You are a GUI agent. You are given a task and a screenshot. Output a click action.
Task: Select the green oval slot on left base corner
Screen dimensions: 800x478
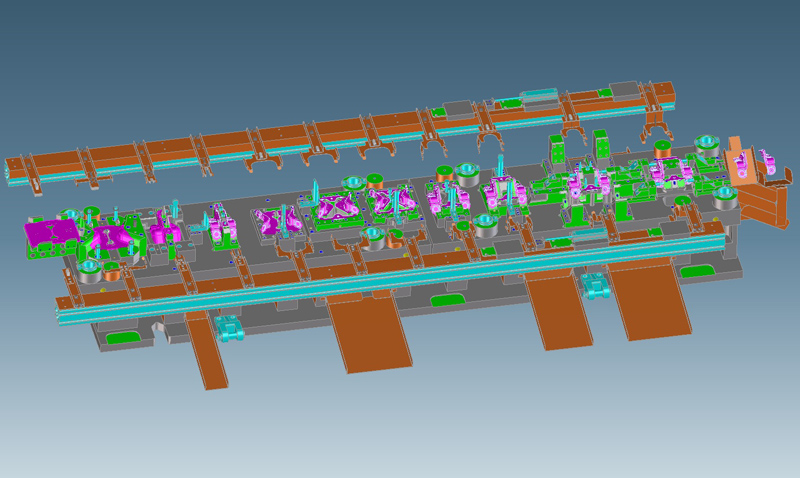pyautogui.click(x=118, y=337)
